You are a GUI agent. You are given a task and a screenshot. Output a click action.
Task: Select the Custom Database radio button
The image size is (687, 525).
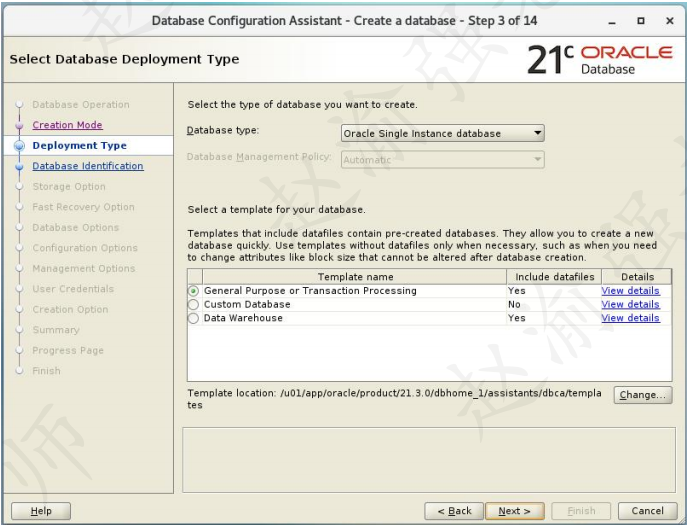pos(193,305)
